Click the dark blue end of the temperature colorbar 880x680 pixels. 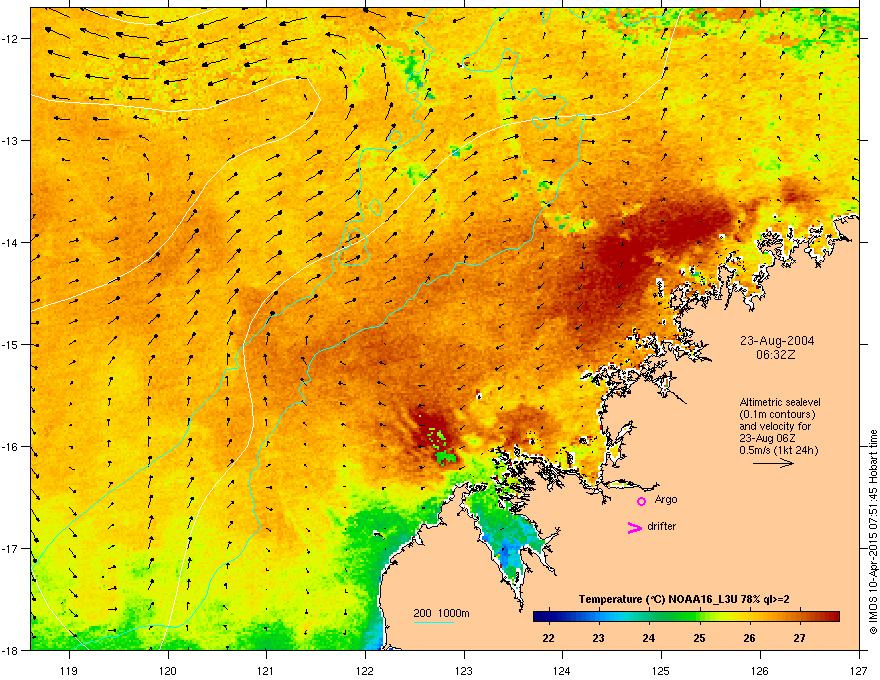click(x=540, y=617)
